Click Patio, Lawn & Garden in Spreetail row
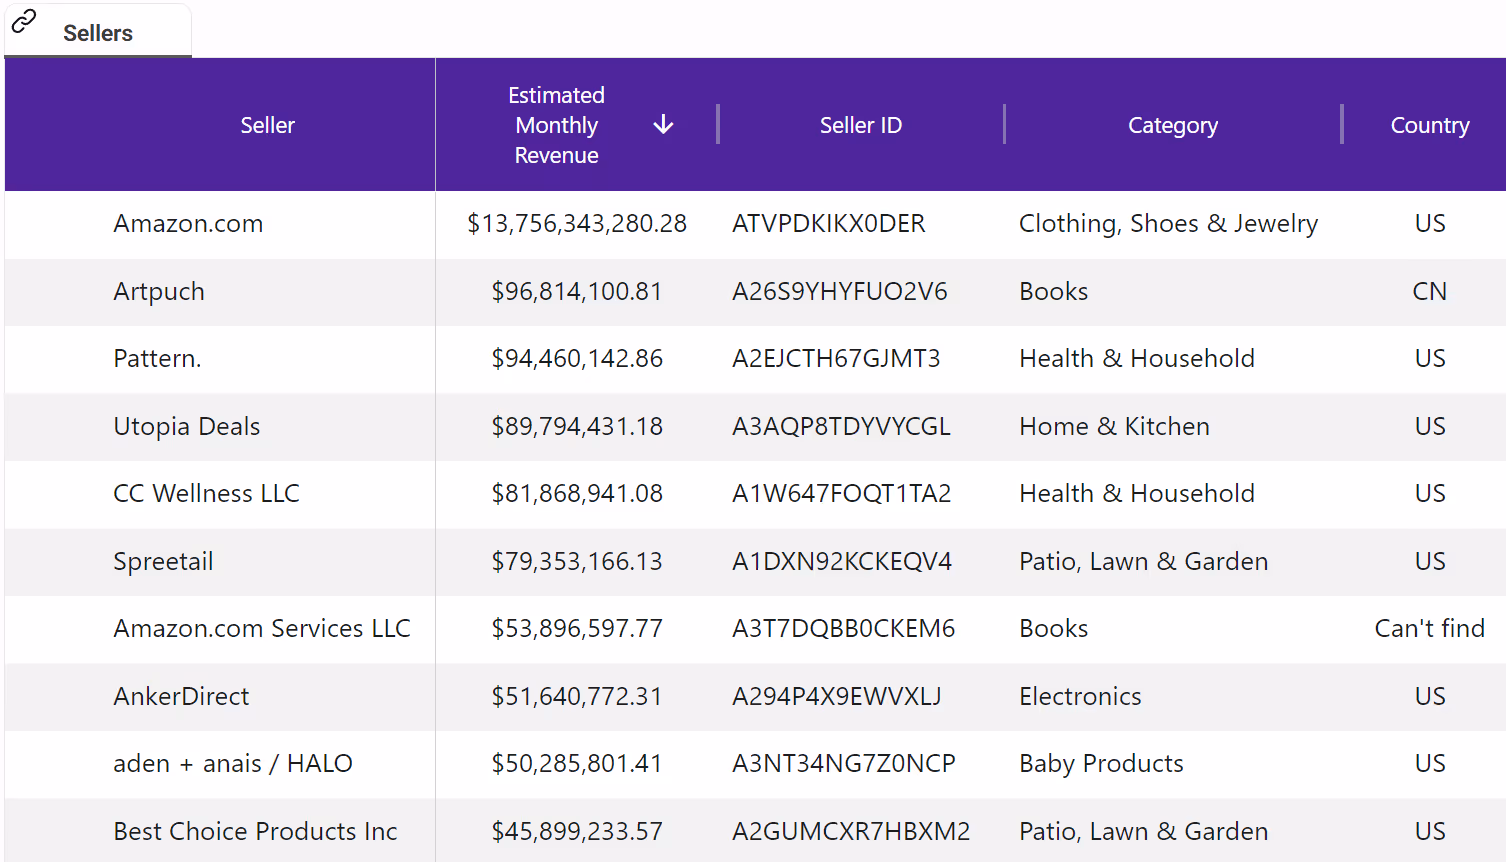Viewport: 1506px width, 862px height. point(1143,561)
